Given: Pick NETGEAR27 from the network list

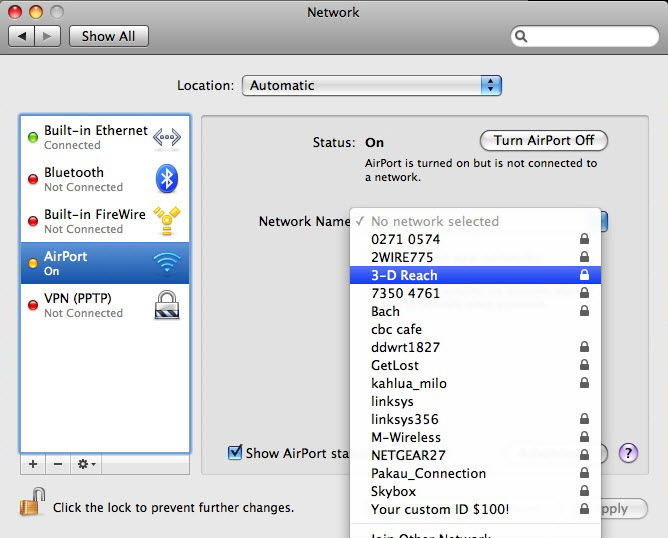Looking at the screenshot, I should click(408, 455).
